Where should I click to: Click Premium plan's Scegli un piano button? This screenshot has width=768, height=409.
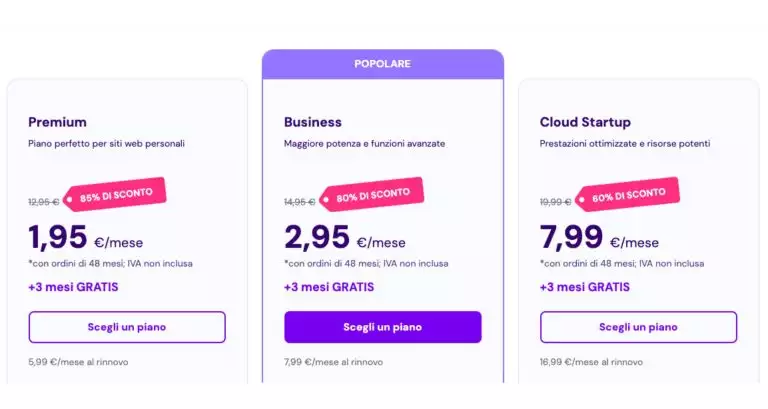[x=127, y=327]
